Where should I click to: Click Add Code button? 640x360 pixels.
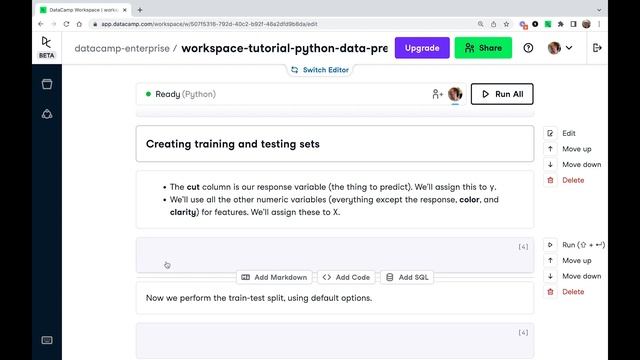point(346,277)
